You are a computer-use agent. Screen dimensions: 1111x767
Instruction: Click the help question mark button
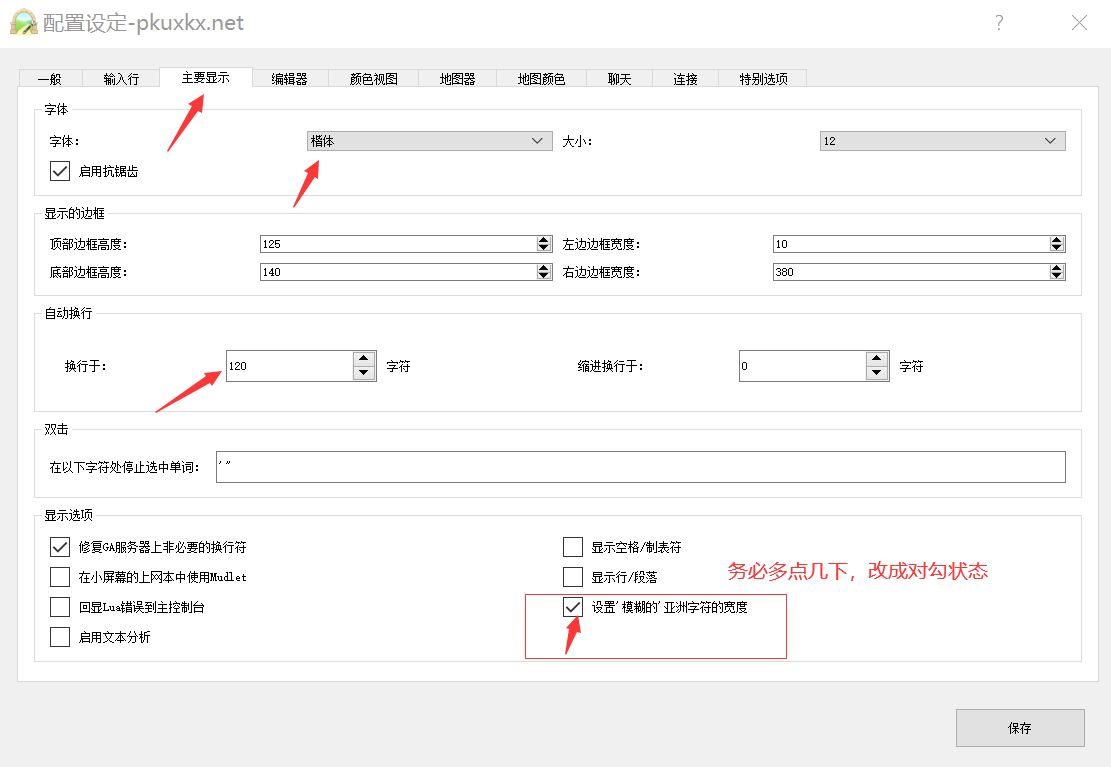click(999, 23)
